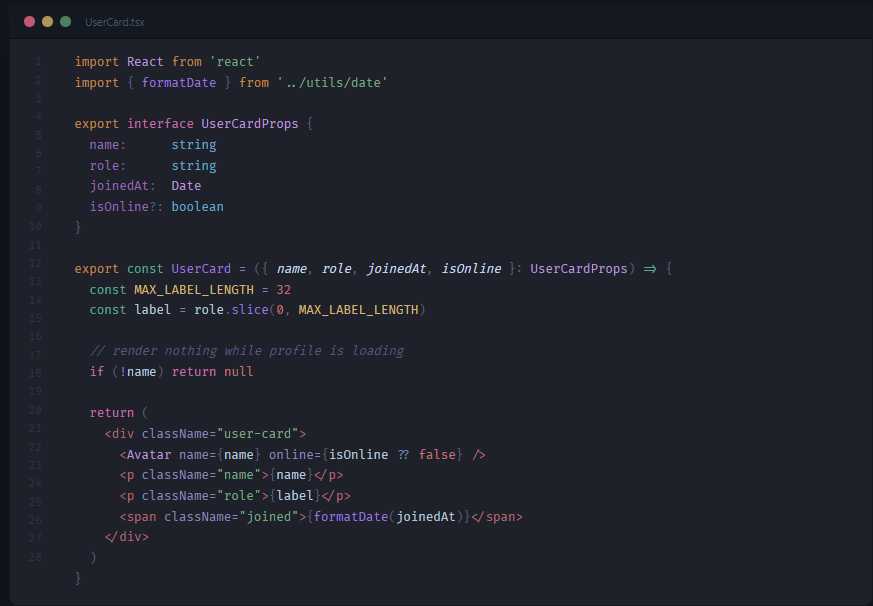Image resolution: width=873 pixels, height=606 pixels.
Task: Click the formatDate call on line 26
Action: tap(355, 516)
